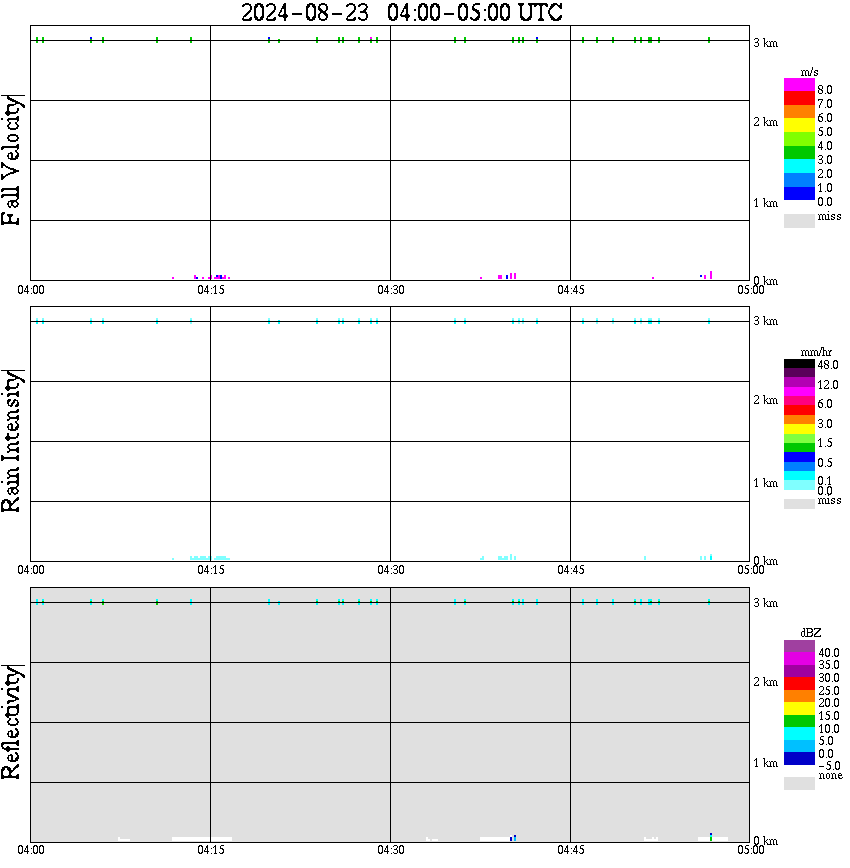
Task: Click 04:15 time label under Reflectivity plot
Action: (x=210, y=850)
